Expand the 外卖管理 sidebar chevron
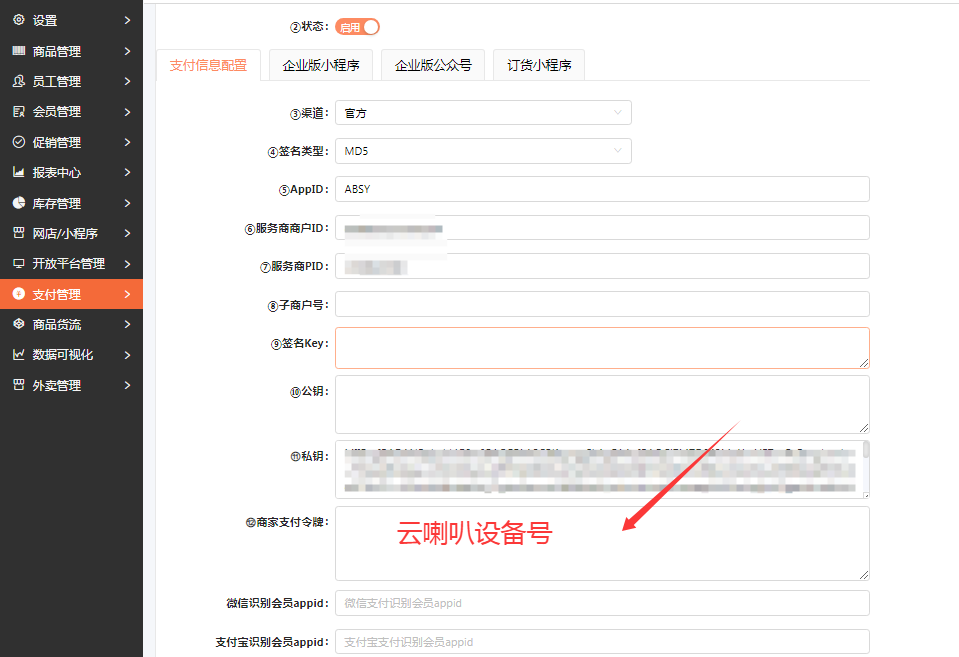The width and height of the screenshot is (959, 657). [x=127, y=385]
